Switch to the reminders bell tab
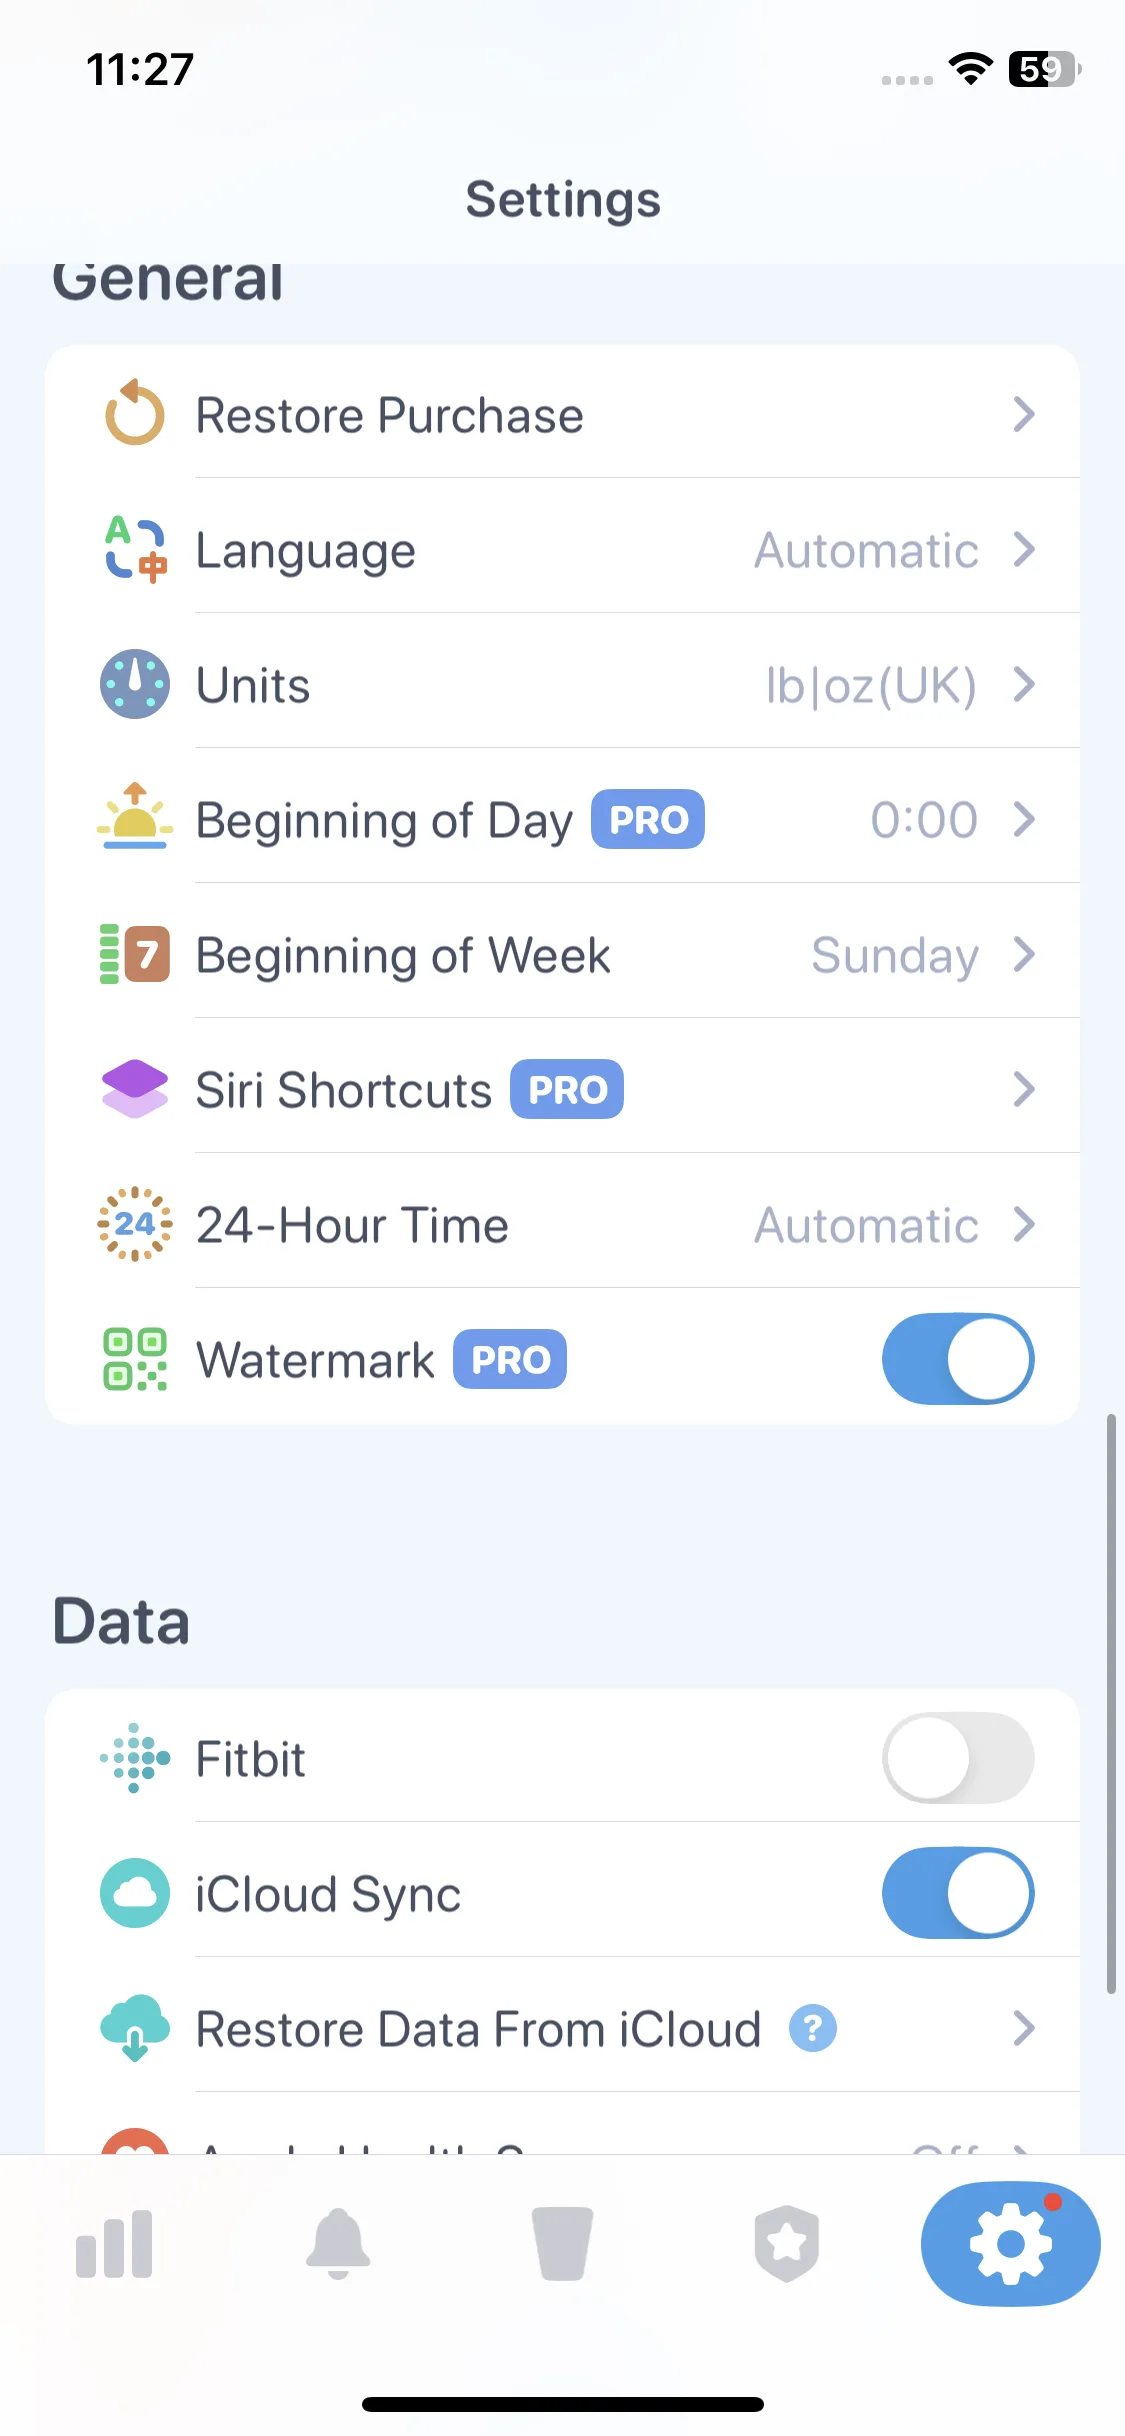 tap(338, 2243)
